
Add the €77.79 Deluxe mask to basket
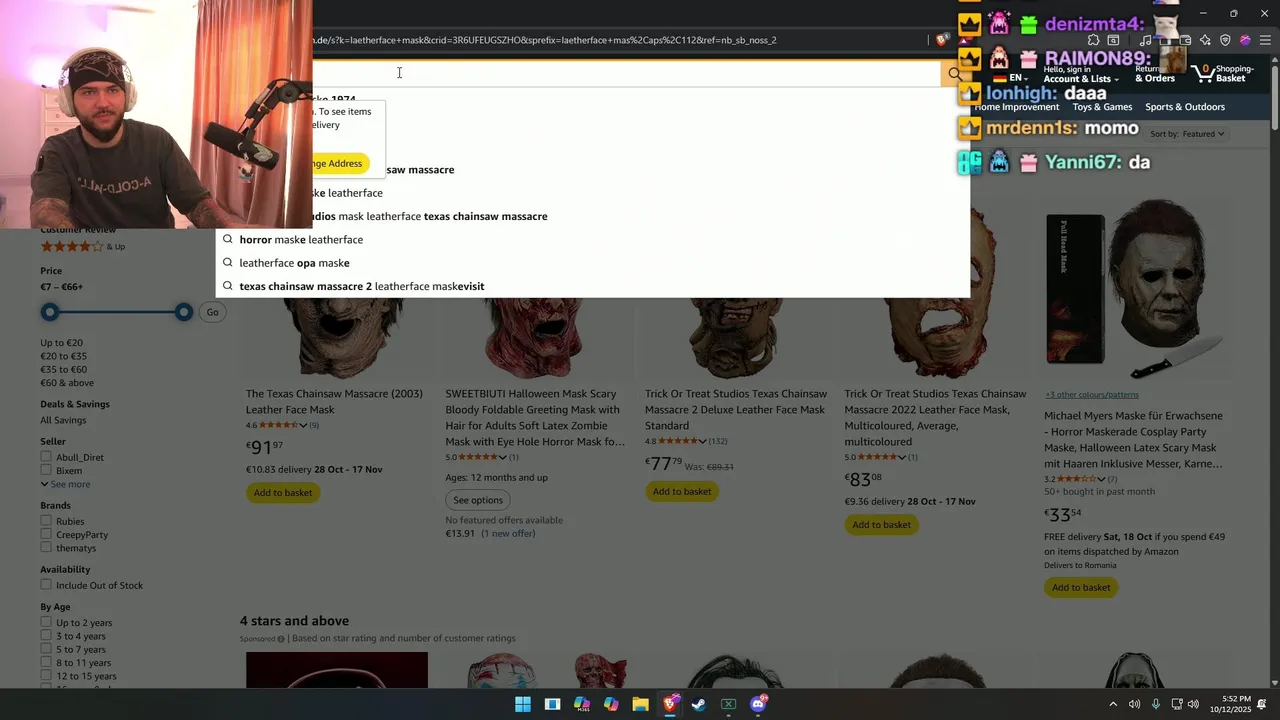[682, 491]
